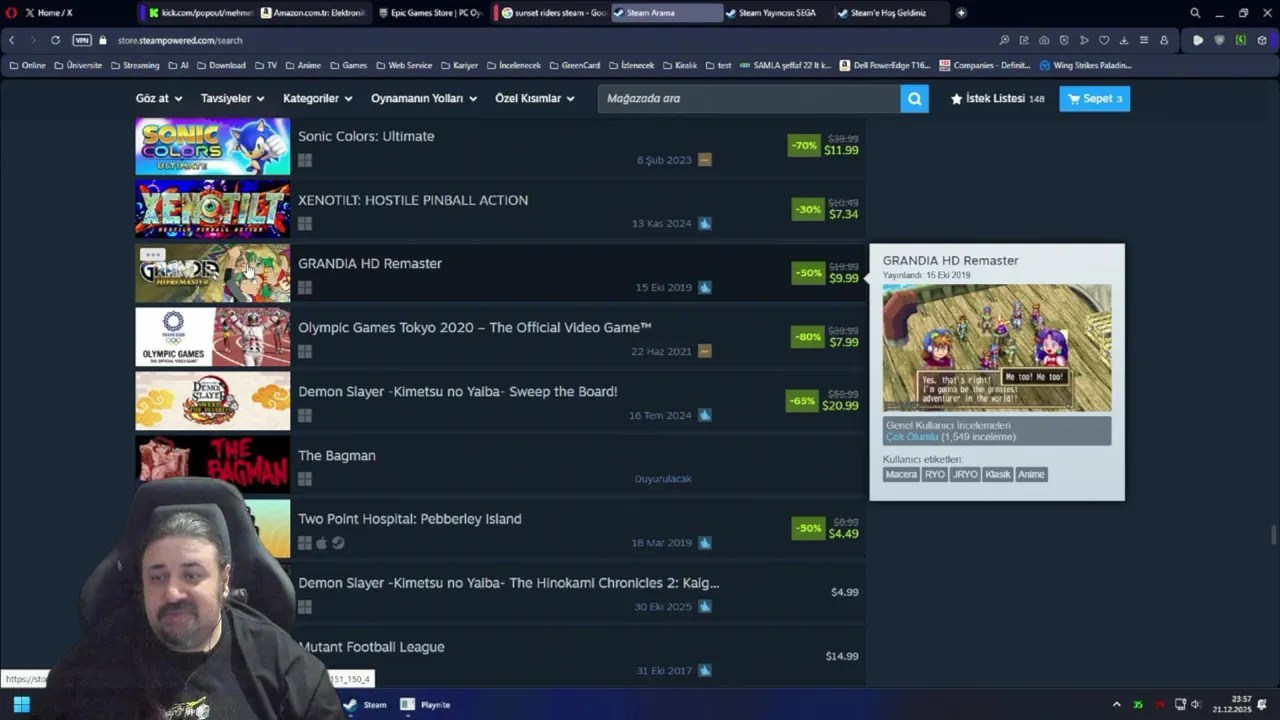Open the extensions cube icon
1280x720 pixels.
pyautogui.click(x=1262, y=40)
